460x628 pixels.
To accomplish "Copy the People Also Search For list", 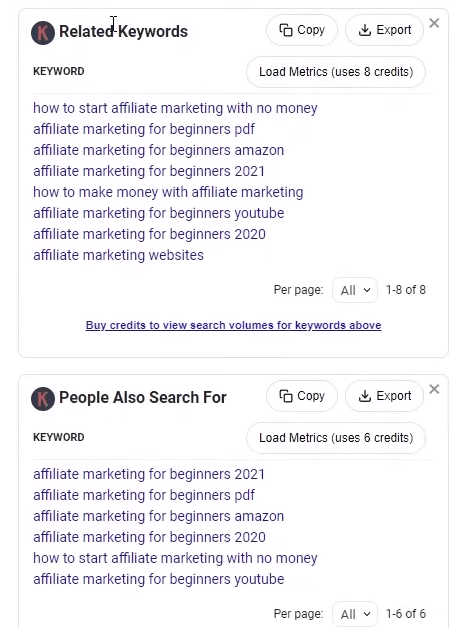I will (x=302, y=396).
